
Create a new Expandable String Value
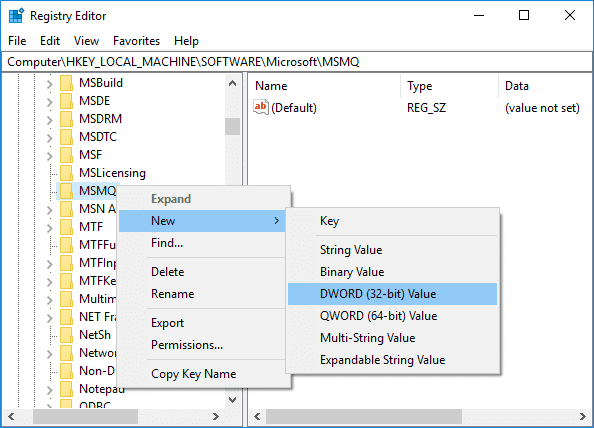click(392, 360)
